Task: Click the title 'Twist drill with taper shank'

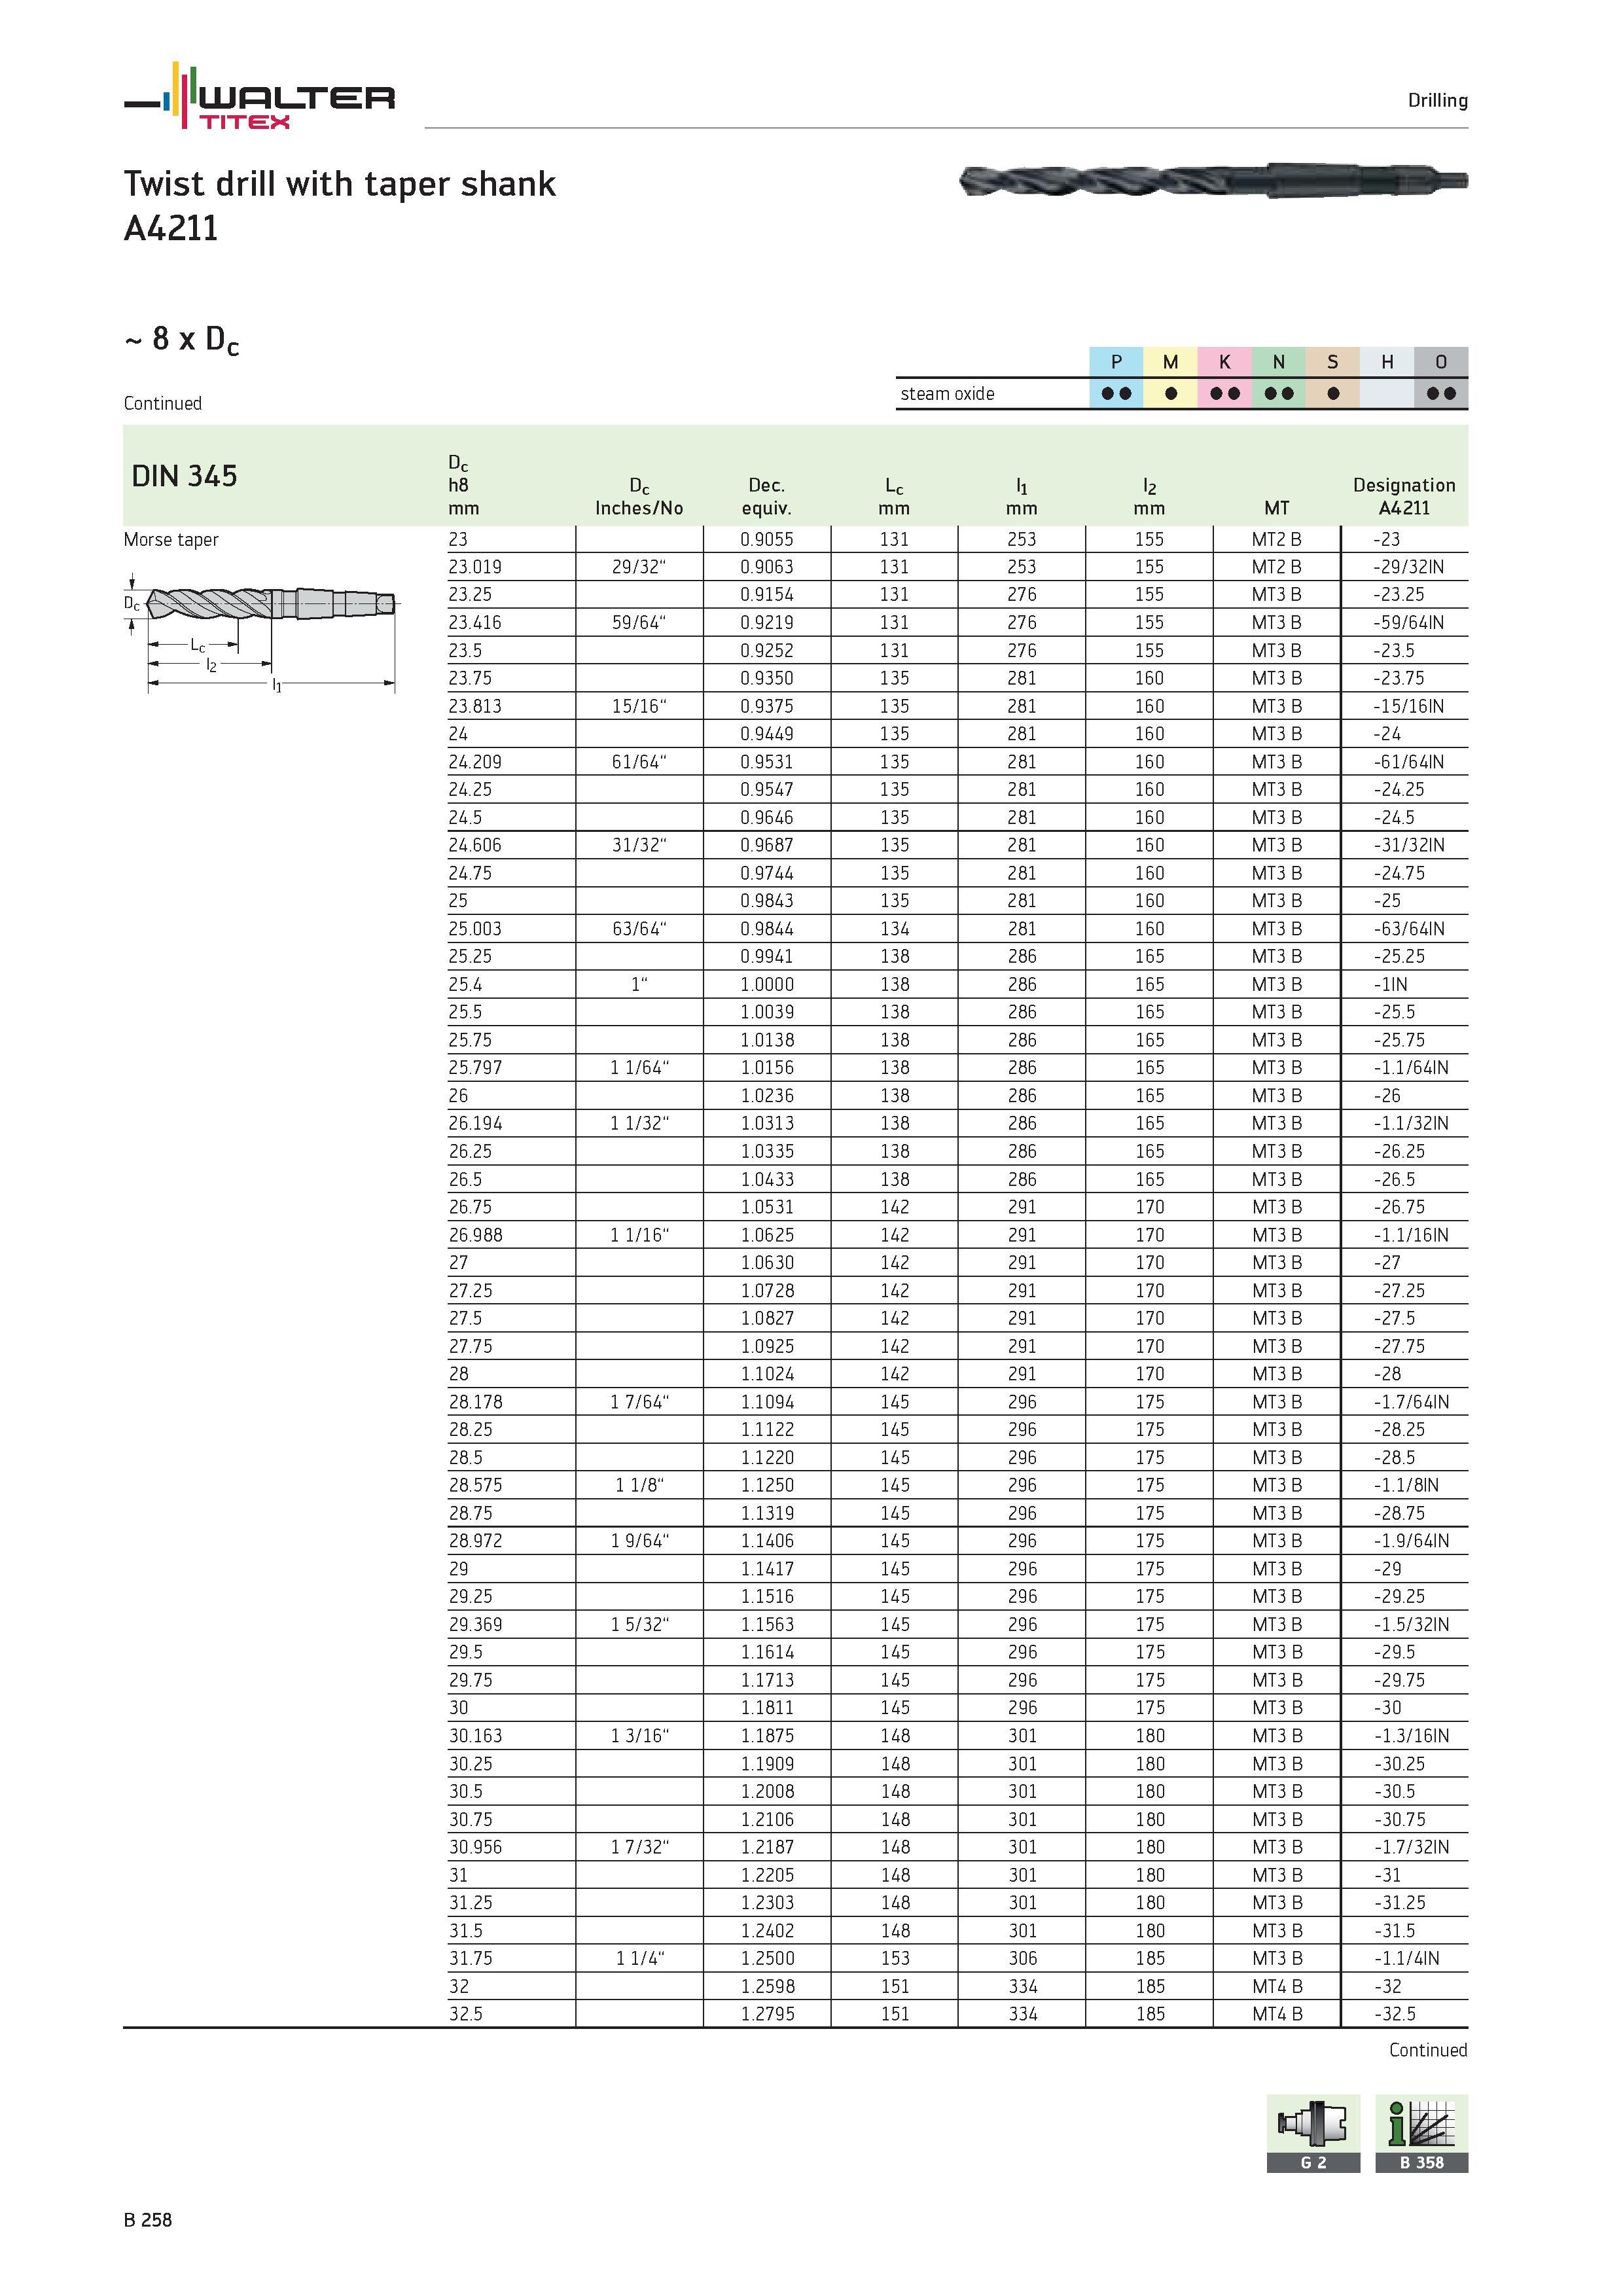Action: tap(339, 184)
